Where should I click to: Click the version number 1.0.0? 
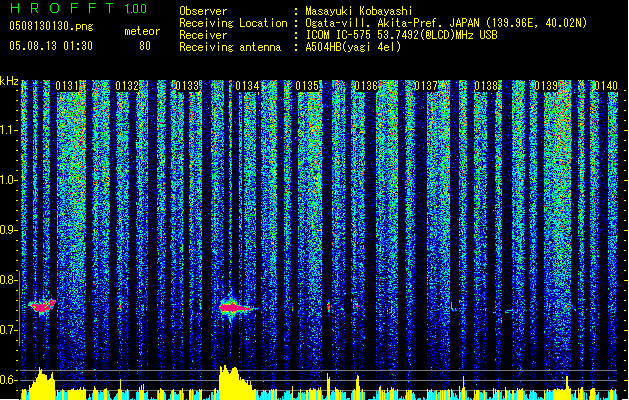136,8
